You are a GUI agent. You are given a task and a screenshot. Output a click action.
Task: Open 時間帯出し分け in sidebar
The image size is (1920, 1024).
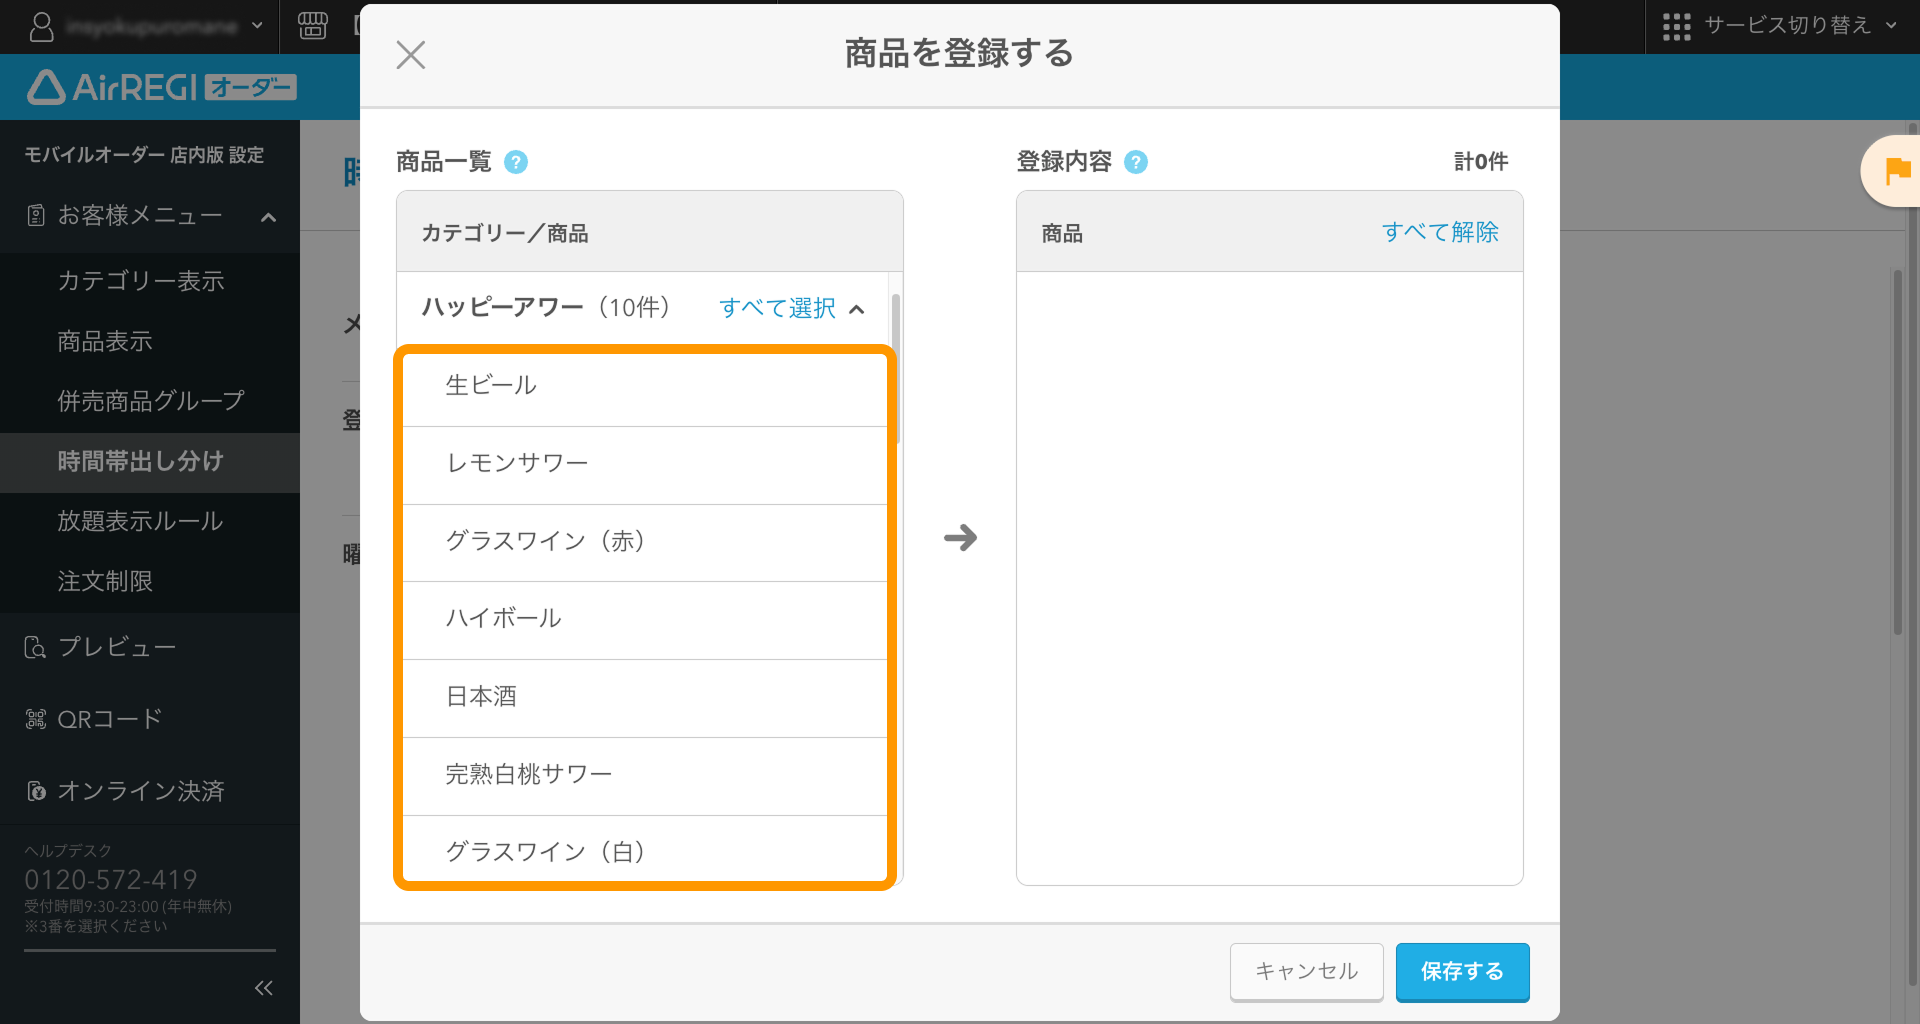pos(150,461)
